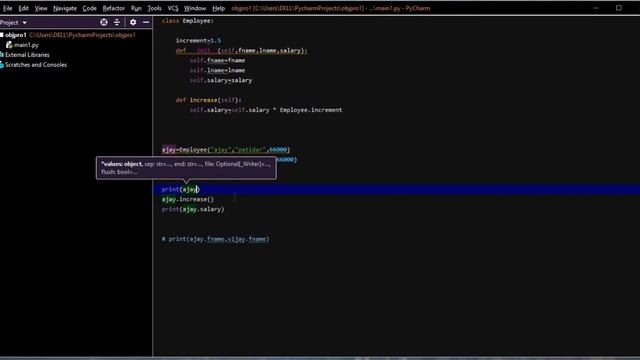Viewport: 640px width, 360px height.
Task: Open the Project view dropdown
Action: coord(13,22)
